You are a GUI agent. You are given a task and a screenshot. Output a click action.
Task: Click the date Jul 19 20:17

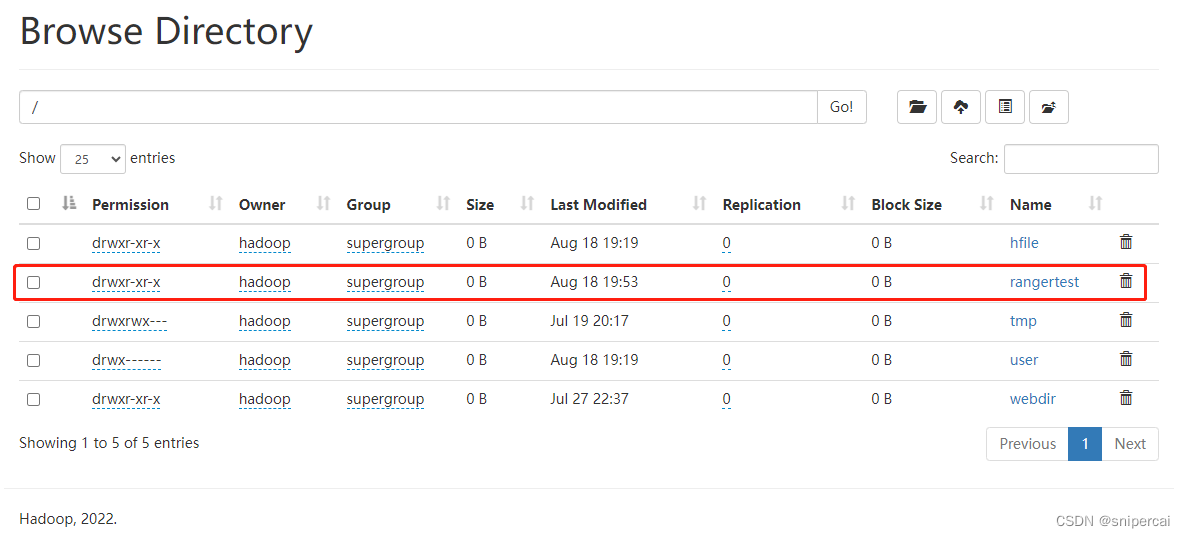[589, 321]
